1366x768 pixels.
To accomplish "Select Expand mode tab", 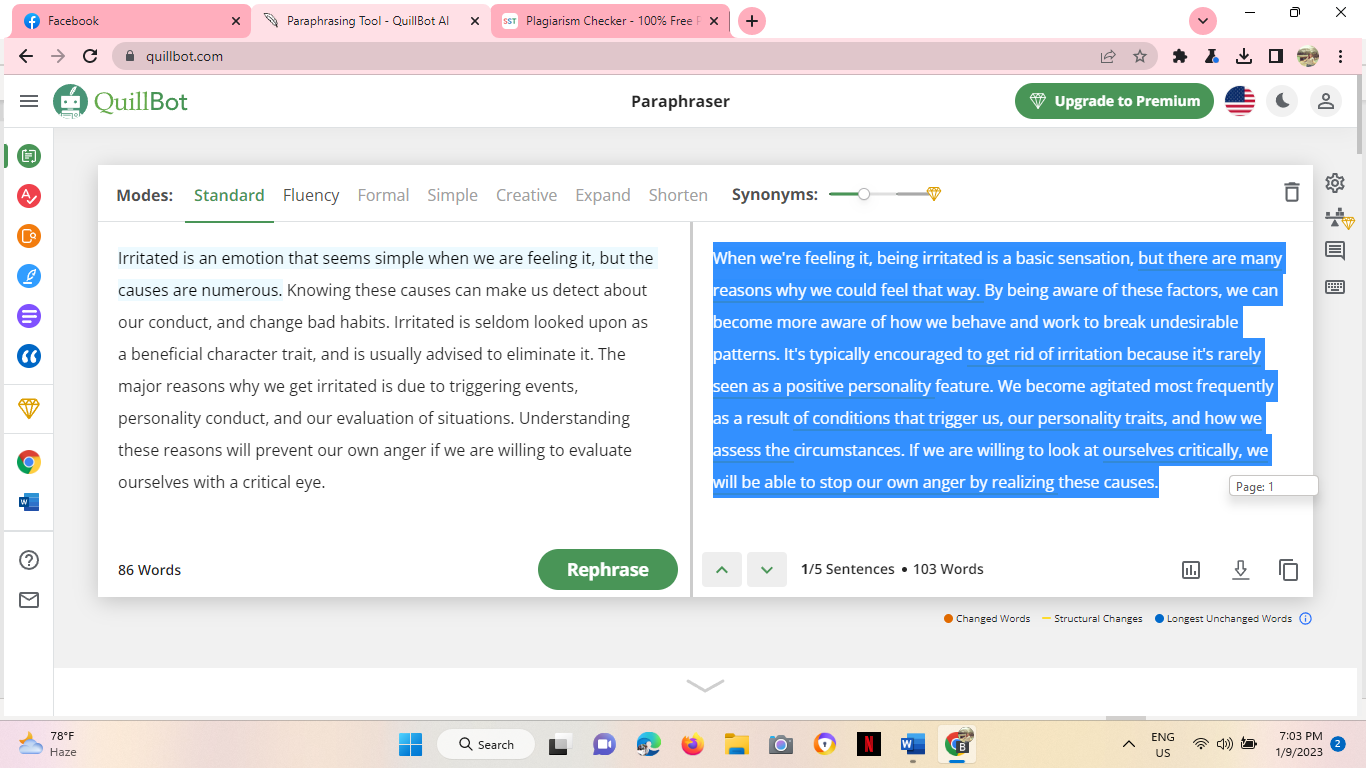I will point(603,195).
